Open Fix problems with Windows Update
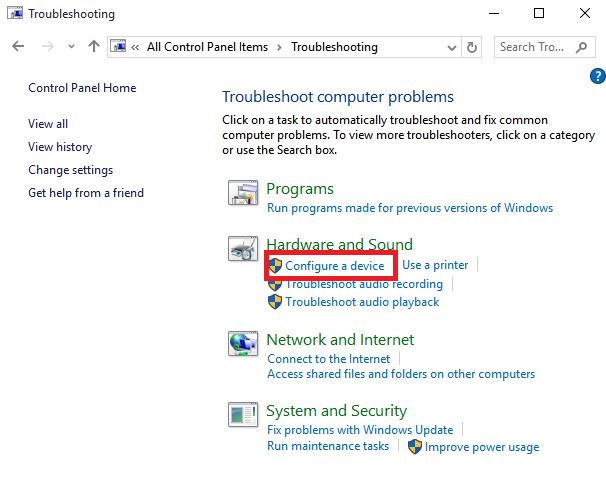 (360, 430)
